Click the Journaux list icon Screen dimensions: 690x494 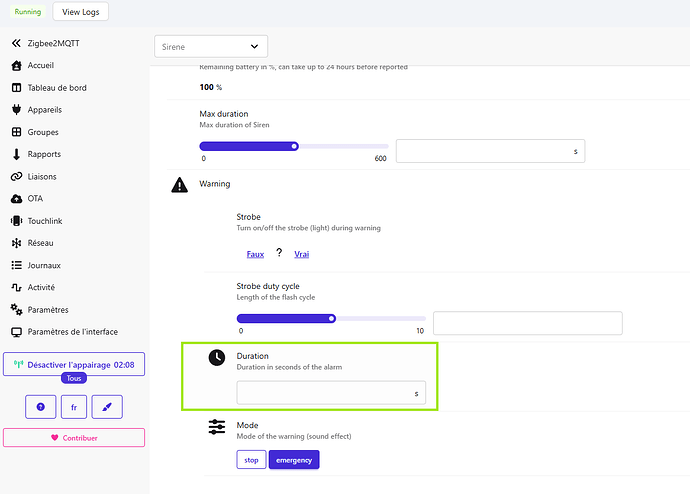tap(16, 265)
